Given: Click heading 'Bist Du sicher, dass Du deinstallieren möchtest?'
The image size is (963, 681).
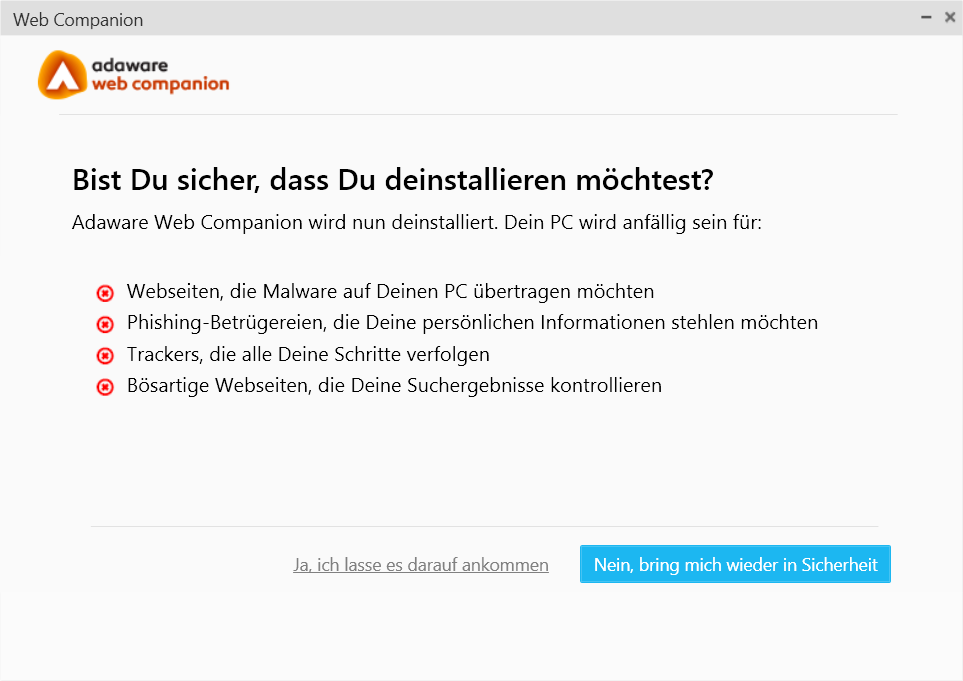Looking at the screenshot, I should (x=393, y=180).
